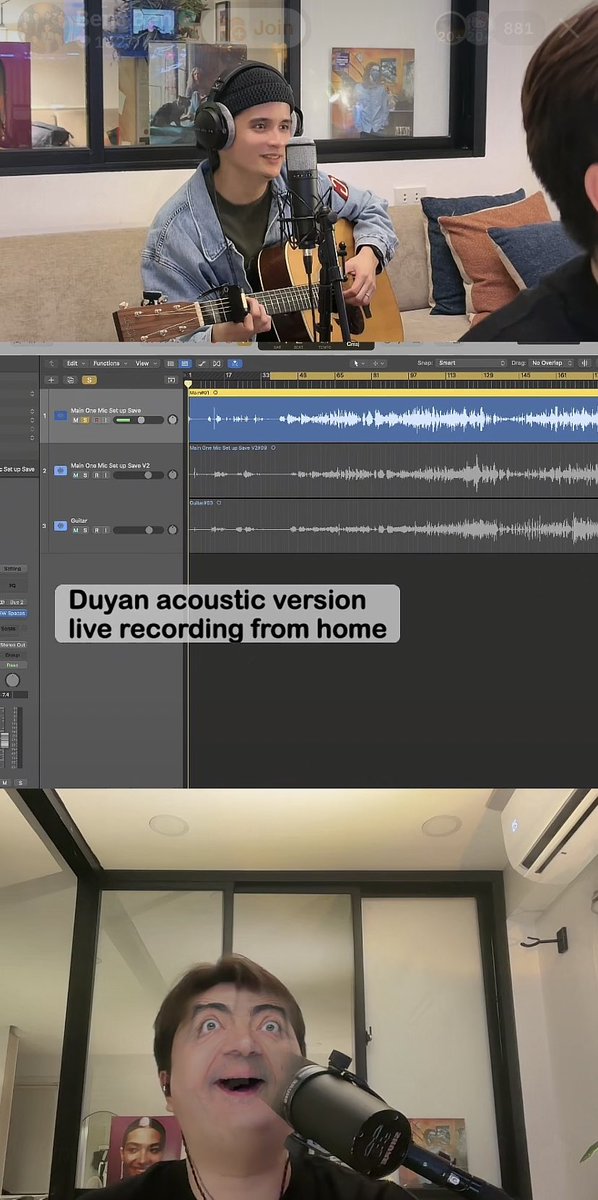598x1200 pixels.
Task: Click the track header options icon
Action: pyautogui.click(x=171, y=380)
